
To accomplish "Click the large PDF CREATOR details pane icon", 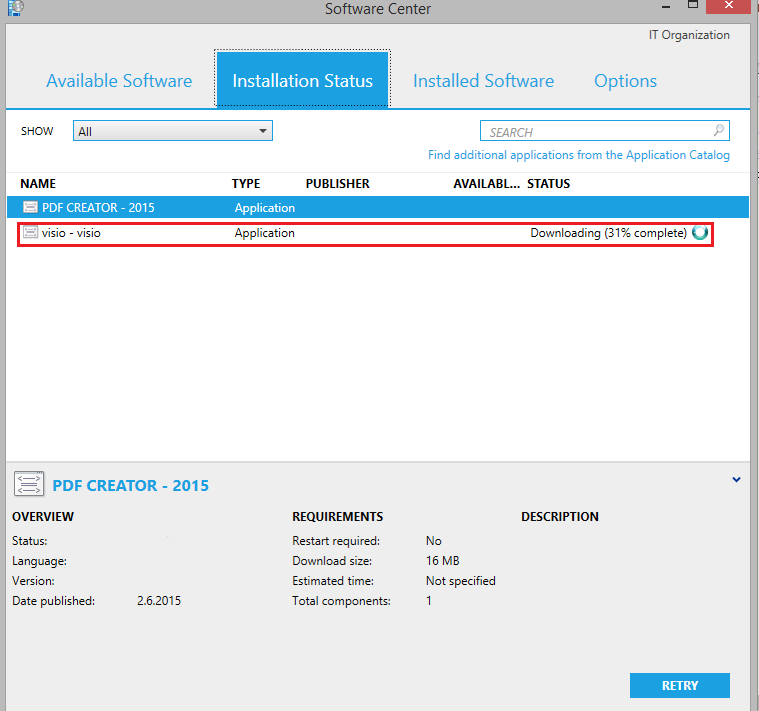I will click(x=29, y=484).
